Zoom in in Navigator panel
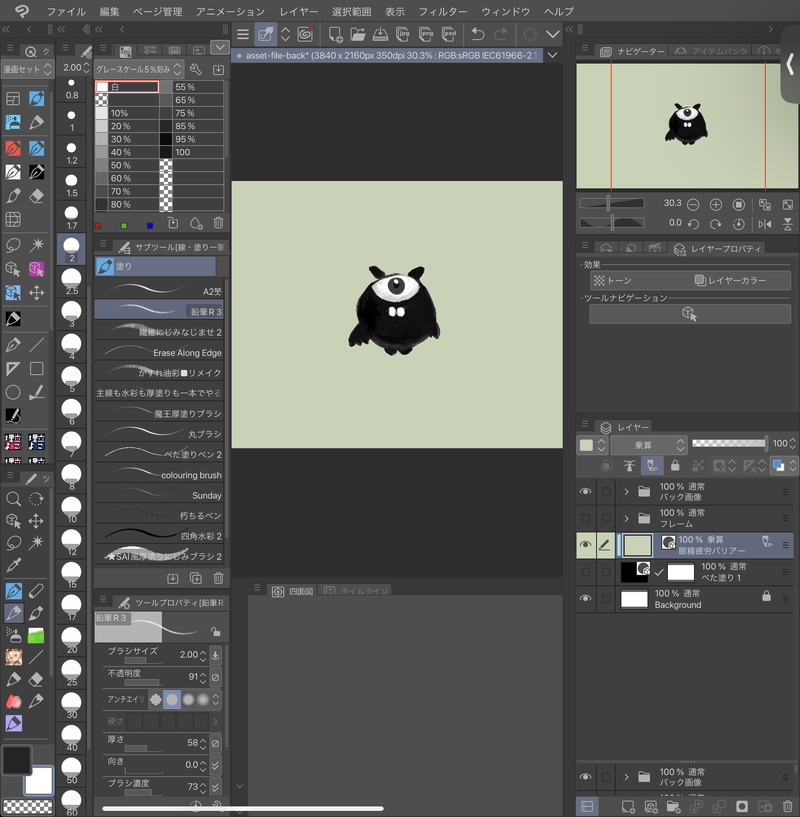This screenshot has width=800, height=817. tap(716, 205)
